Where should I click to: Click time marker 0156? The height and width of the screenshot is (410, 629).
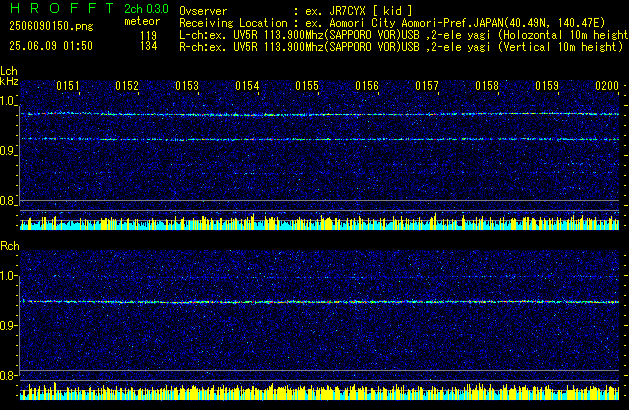(367, 86)
